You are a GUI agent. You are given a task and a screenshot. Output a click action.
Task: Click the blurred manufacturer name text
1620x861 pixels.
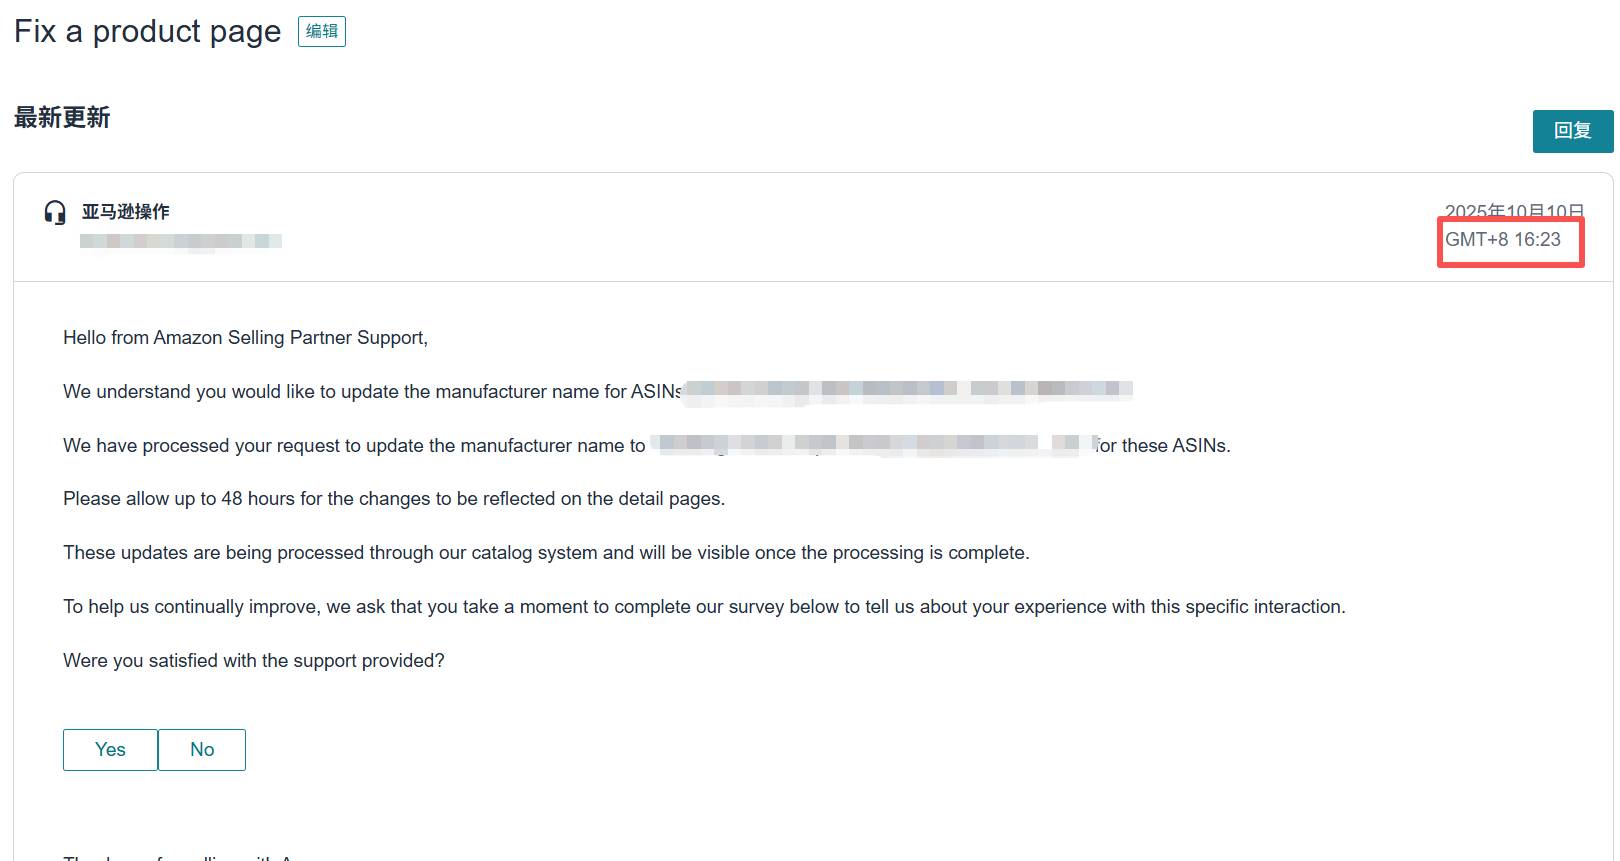pos(870,444)
